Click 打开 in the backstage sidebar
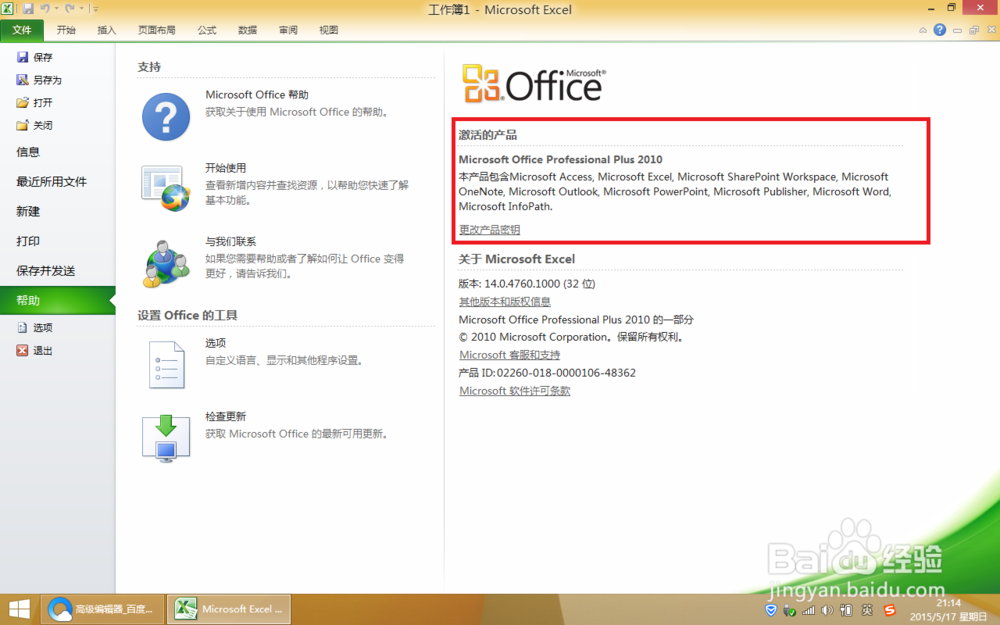 pyautogui.click(x=35, y=103)
